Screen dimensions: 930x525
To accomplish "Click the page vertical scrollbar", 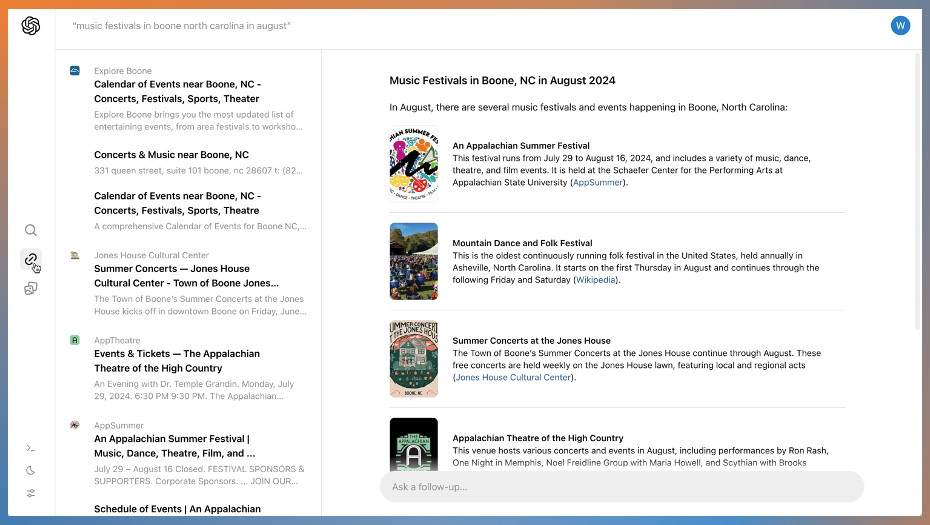I will [918, 192].
